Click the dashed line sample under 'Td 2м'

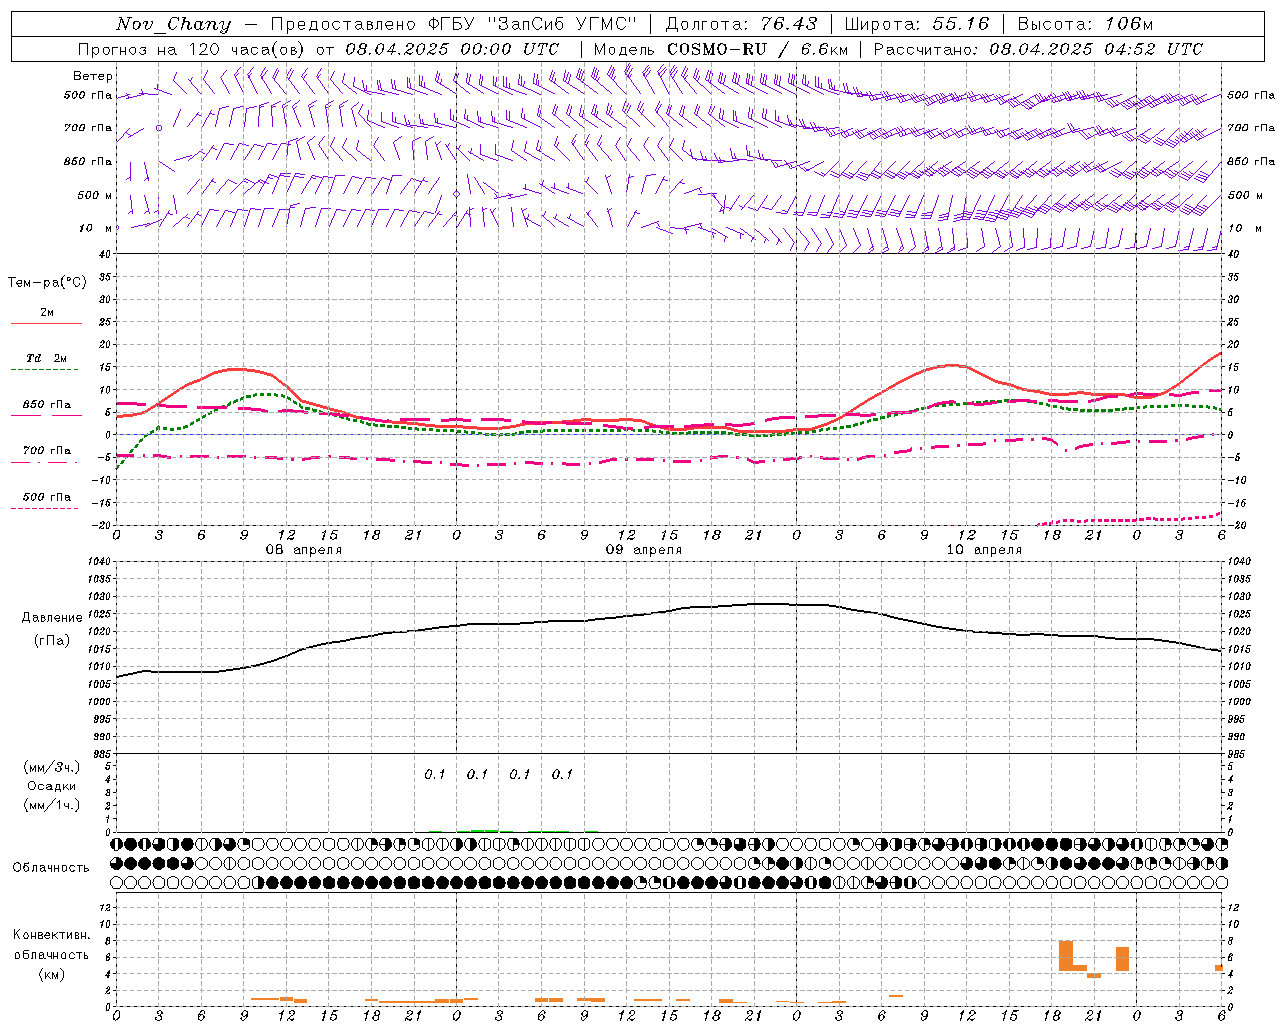click(x=44, y=370)
